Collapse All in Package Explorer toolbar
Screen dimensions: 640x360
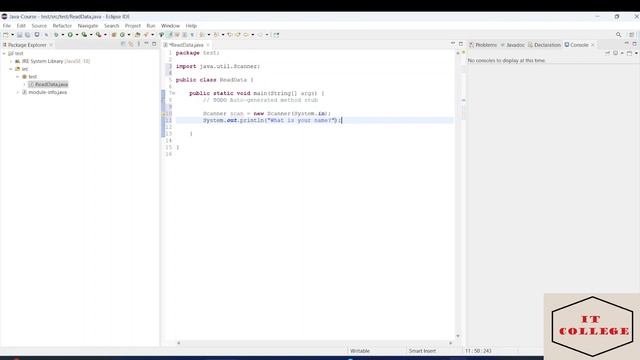pyautogui.click(x=123, y=44)
